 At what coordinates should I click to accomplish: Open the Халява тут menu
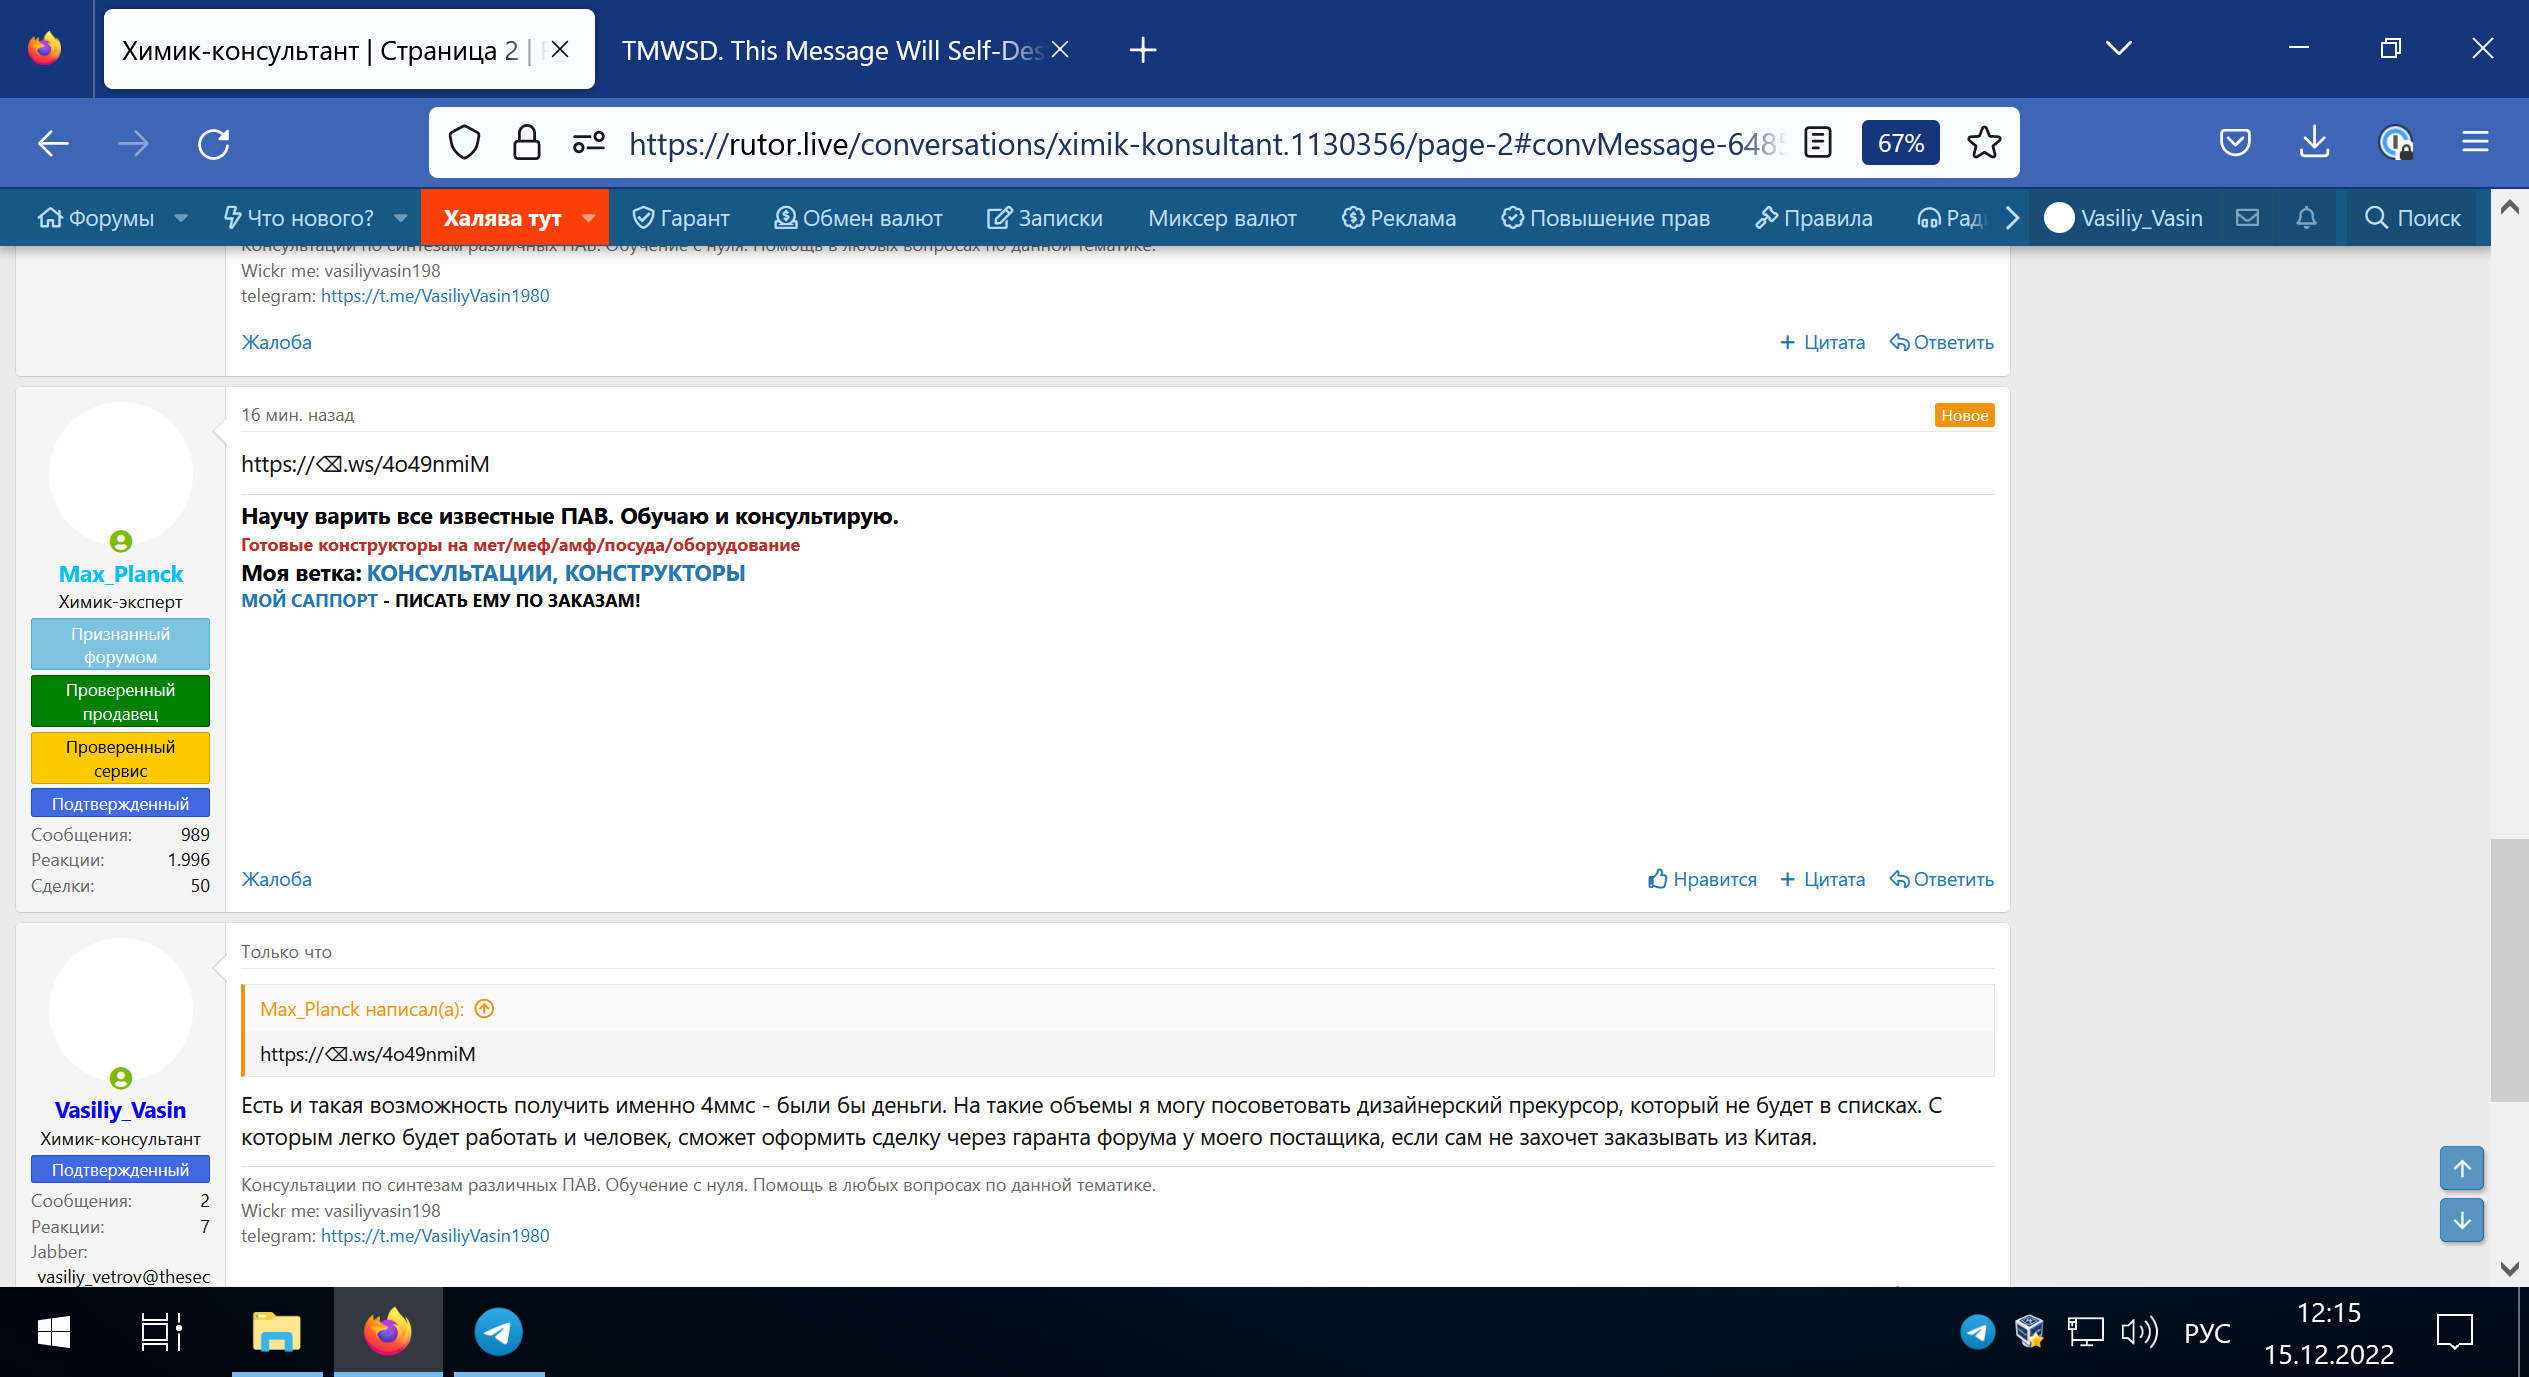click(x=502, y=218)
